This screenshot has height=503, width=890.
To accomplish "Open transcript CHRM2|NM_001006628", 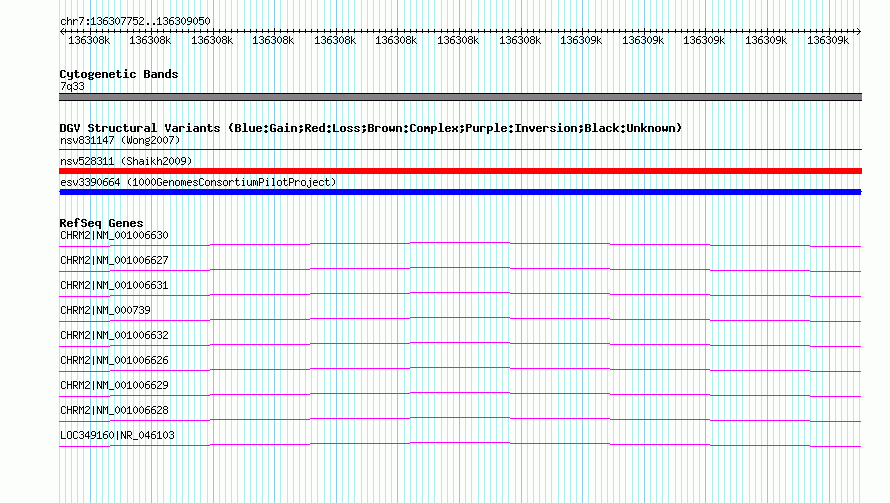I will pos(114,410).
